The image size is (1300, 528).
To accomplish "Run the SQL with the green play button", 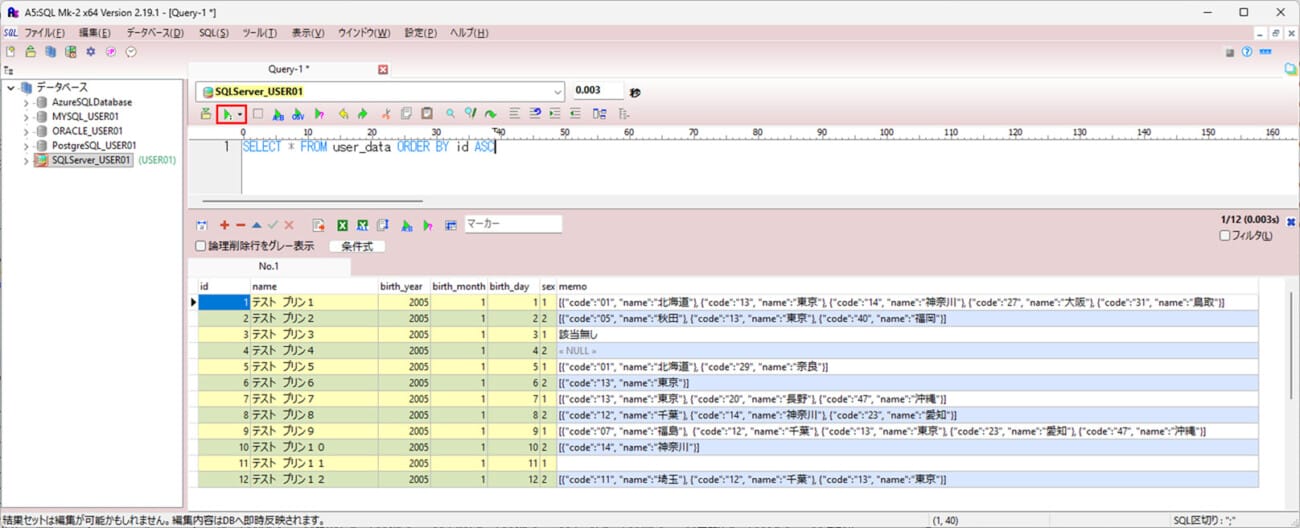I will tap(227, 114).
